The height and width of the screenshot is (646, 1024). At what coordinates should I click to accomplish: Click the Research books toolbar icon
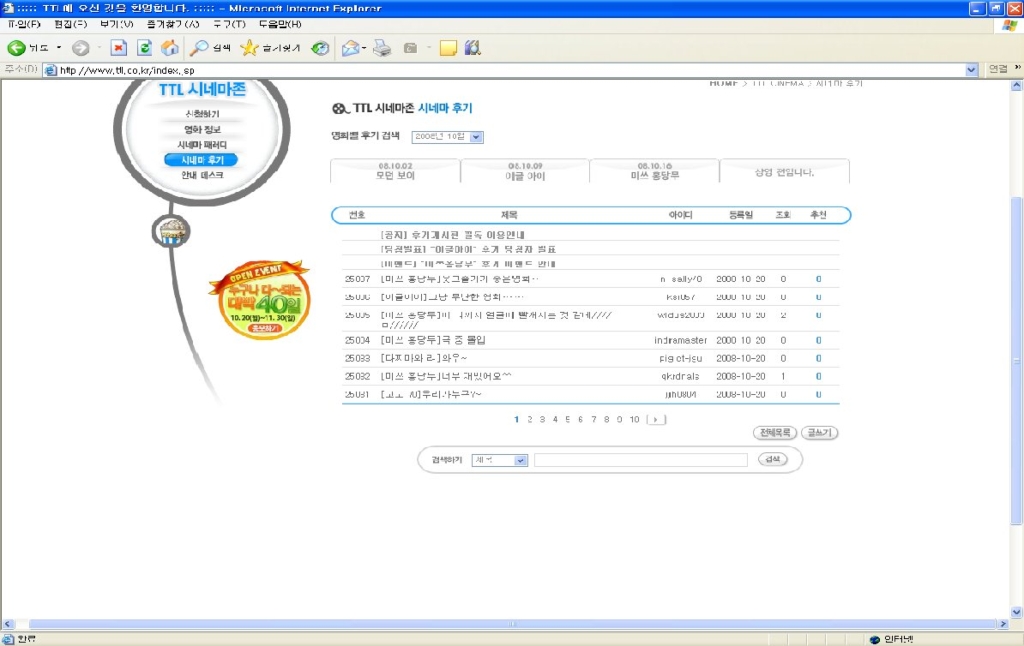[473, 48]
